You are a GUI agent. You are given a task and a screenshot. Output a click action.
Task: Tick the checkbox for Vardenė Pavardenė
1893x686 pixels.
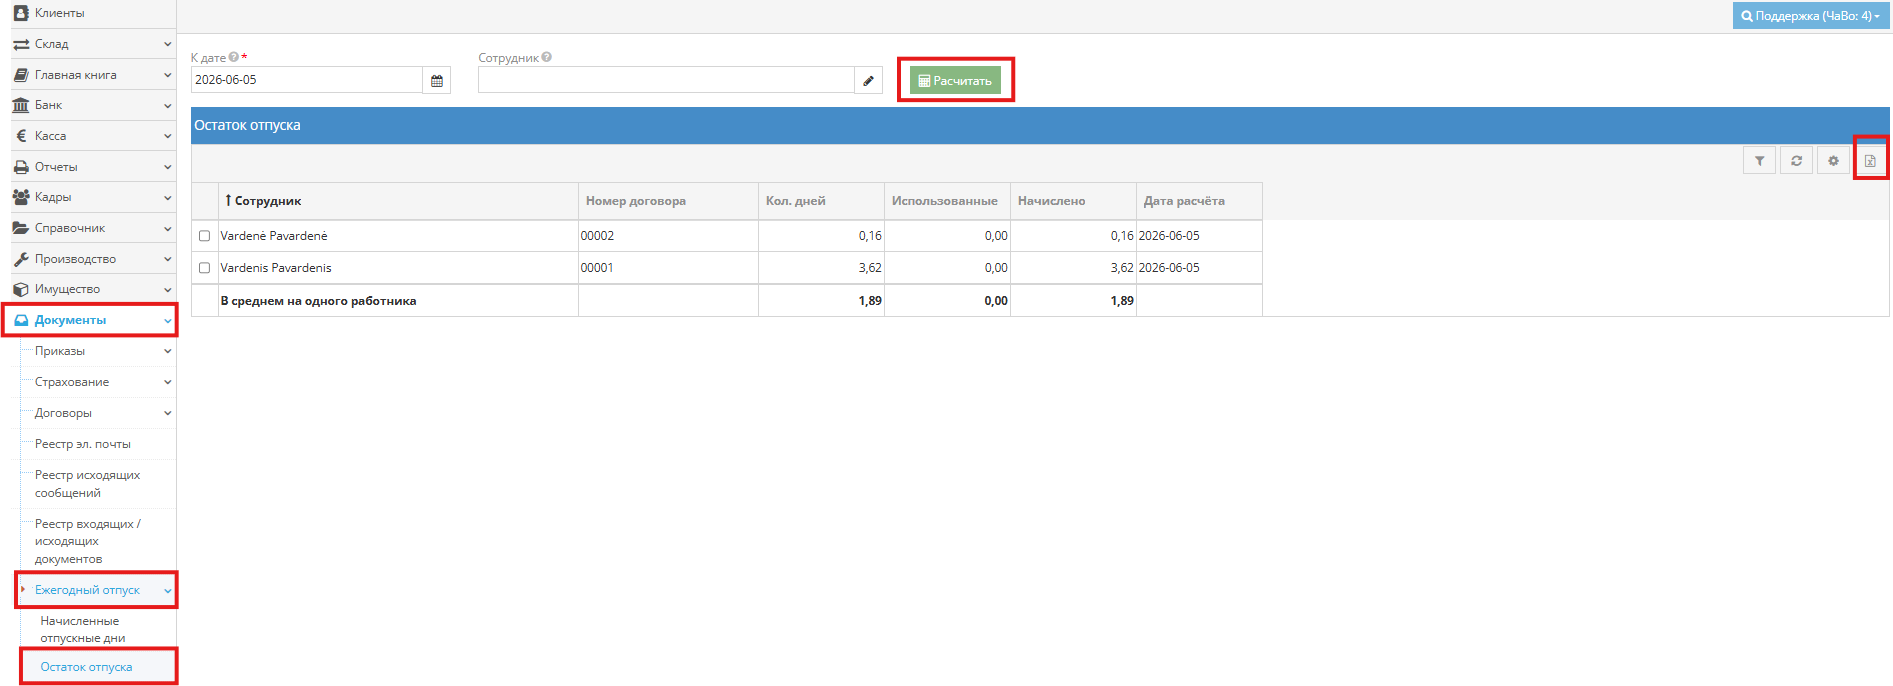coord(204,236)
